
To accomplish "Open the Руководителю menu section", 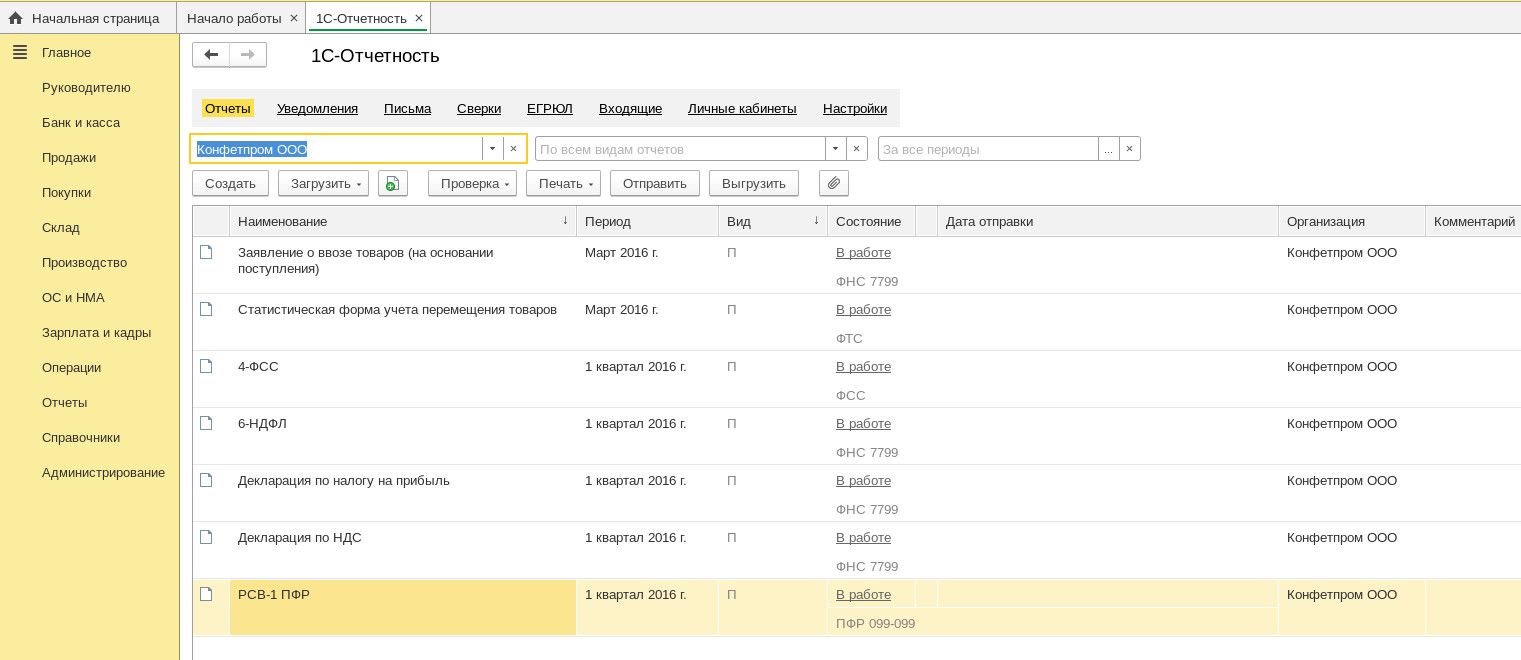I will tap(86, 87).
